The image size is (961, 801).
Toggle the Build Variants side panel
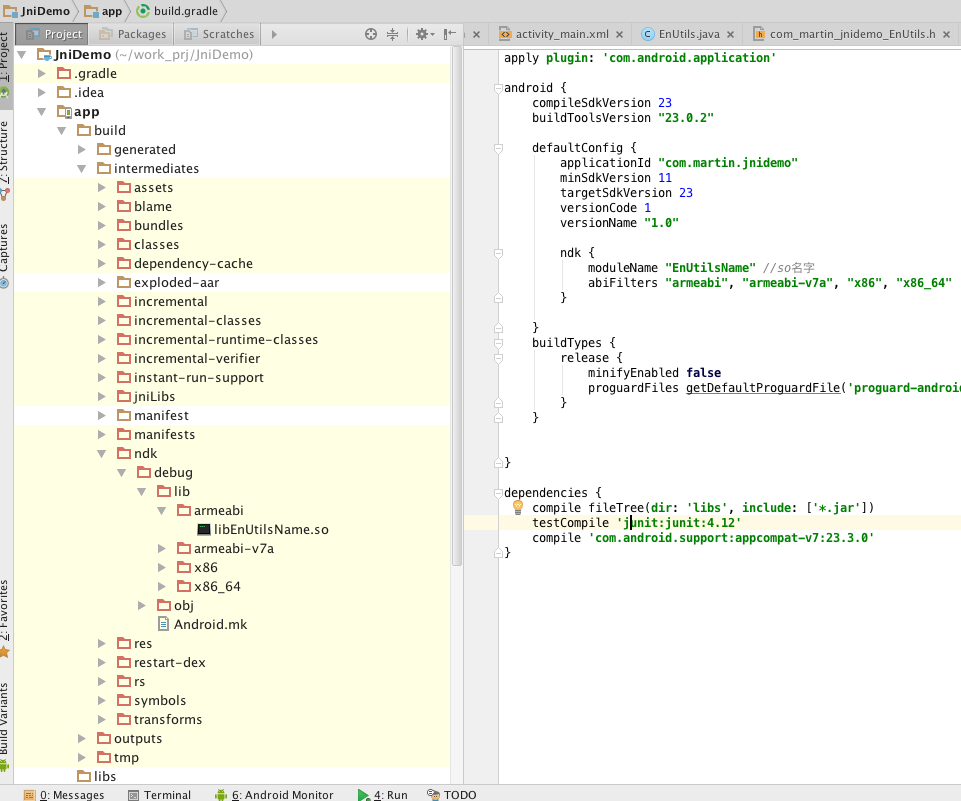tap(6, 720)
